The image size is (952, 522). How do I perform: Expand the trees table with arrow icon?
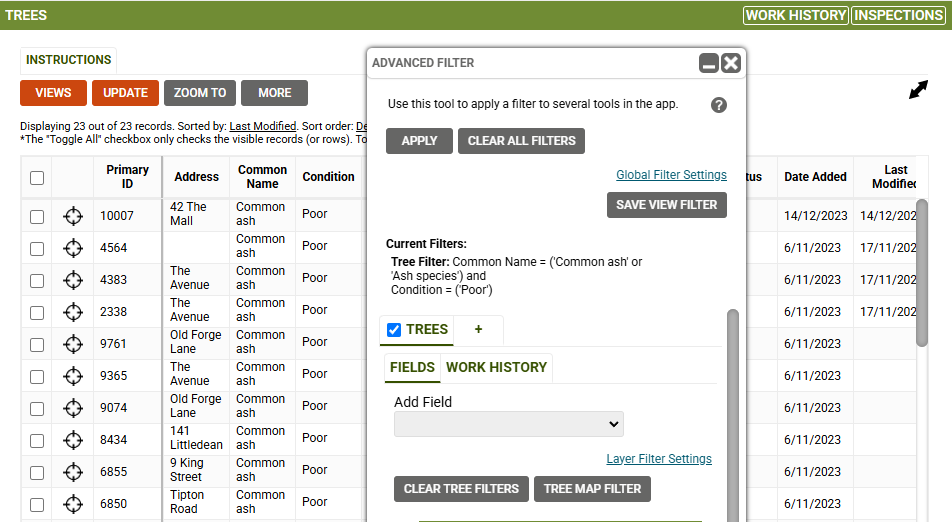point(918,90)
